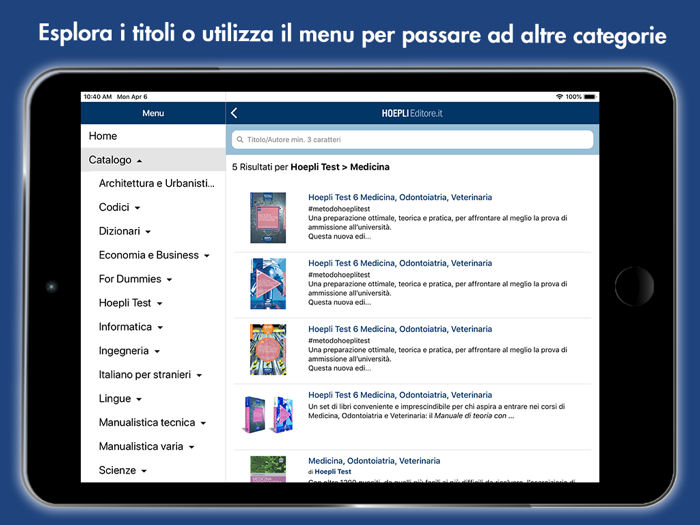This screenshot has width=700, height=525.
Task: Click the '5 Risultati per Hoepli Test > Medicina' text
Action: coord(311,167)
